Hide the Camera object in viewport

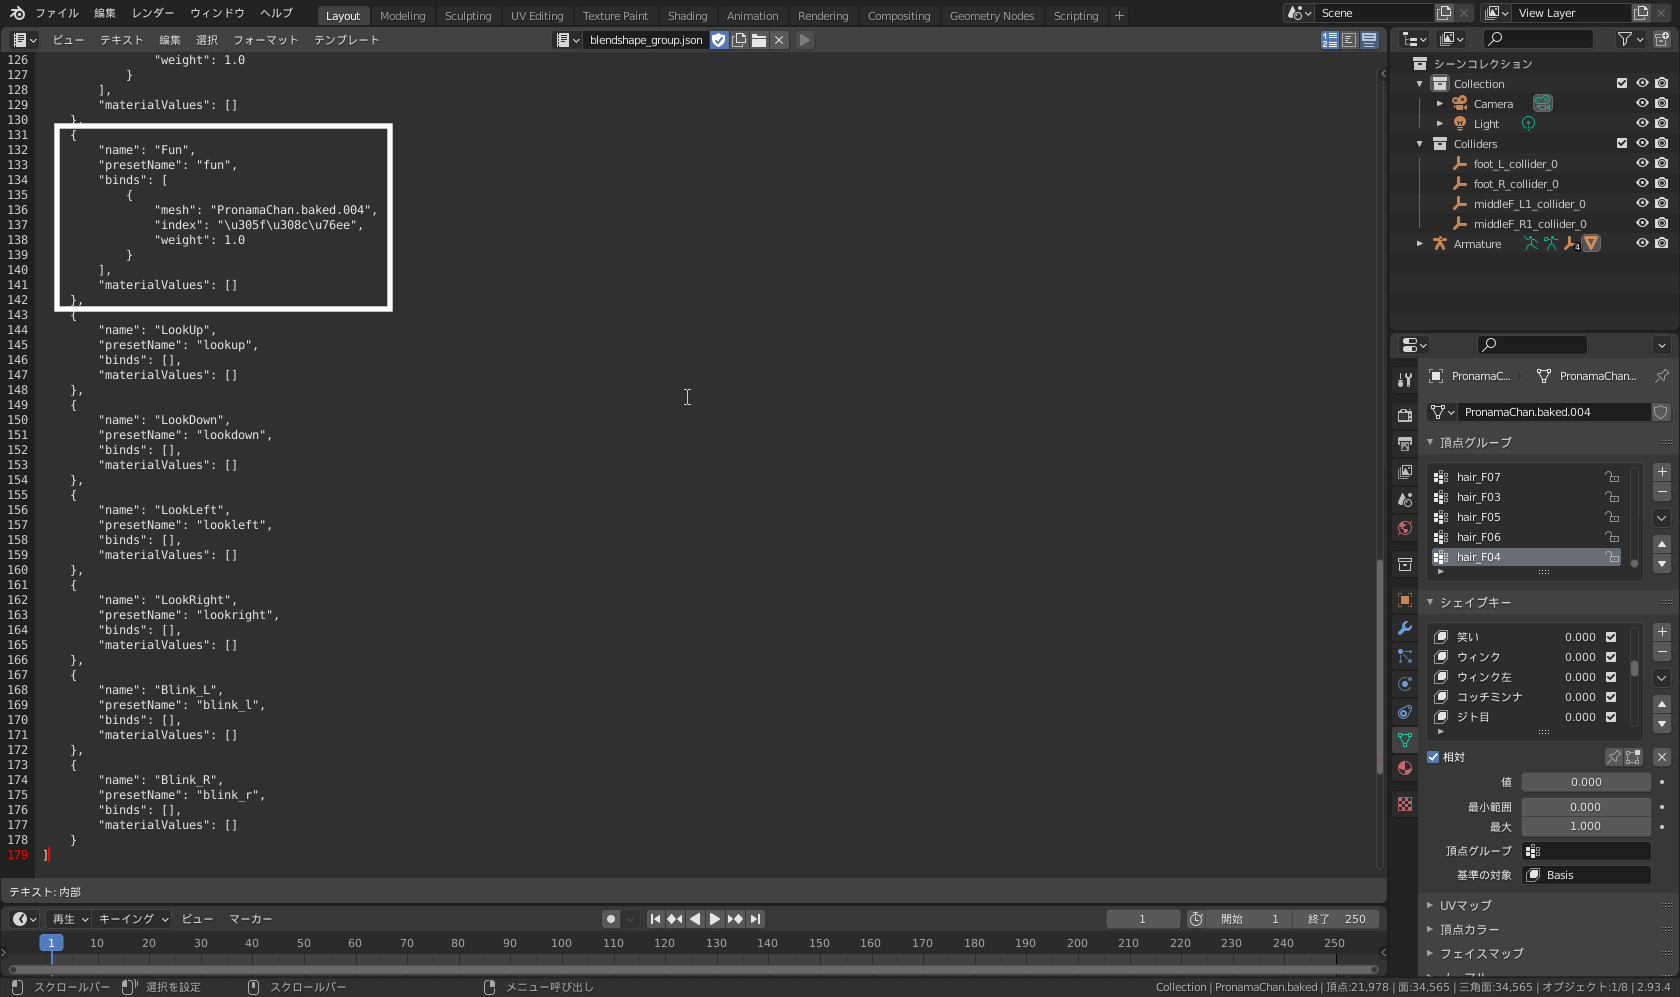point(1642,104)
